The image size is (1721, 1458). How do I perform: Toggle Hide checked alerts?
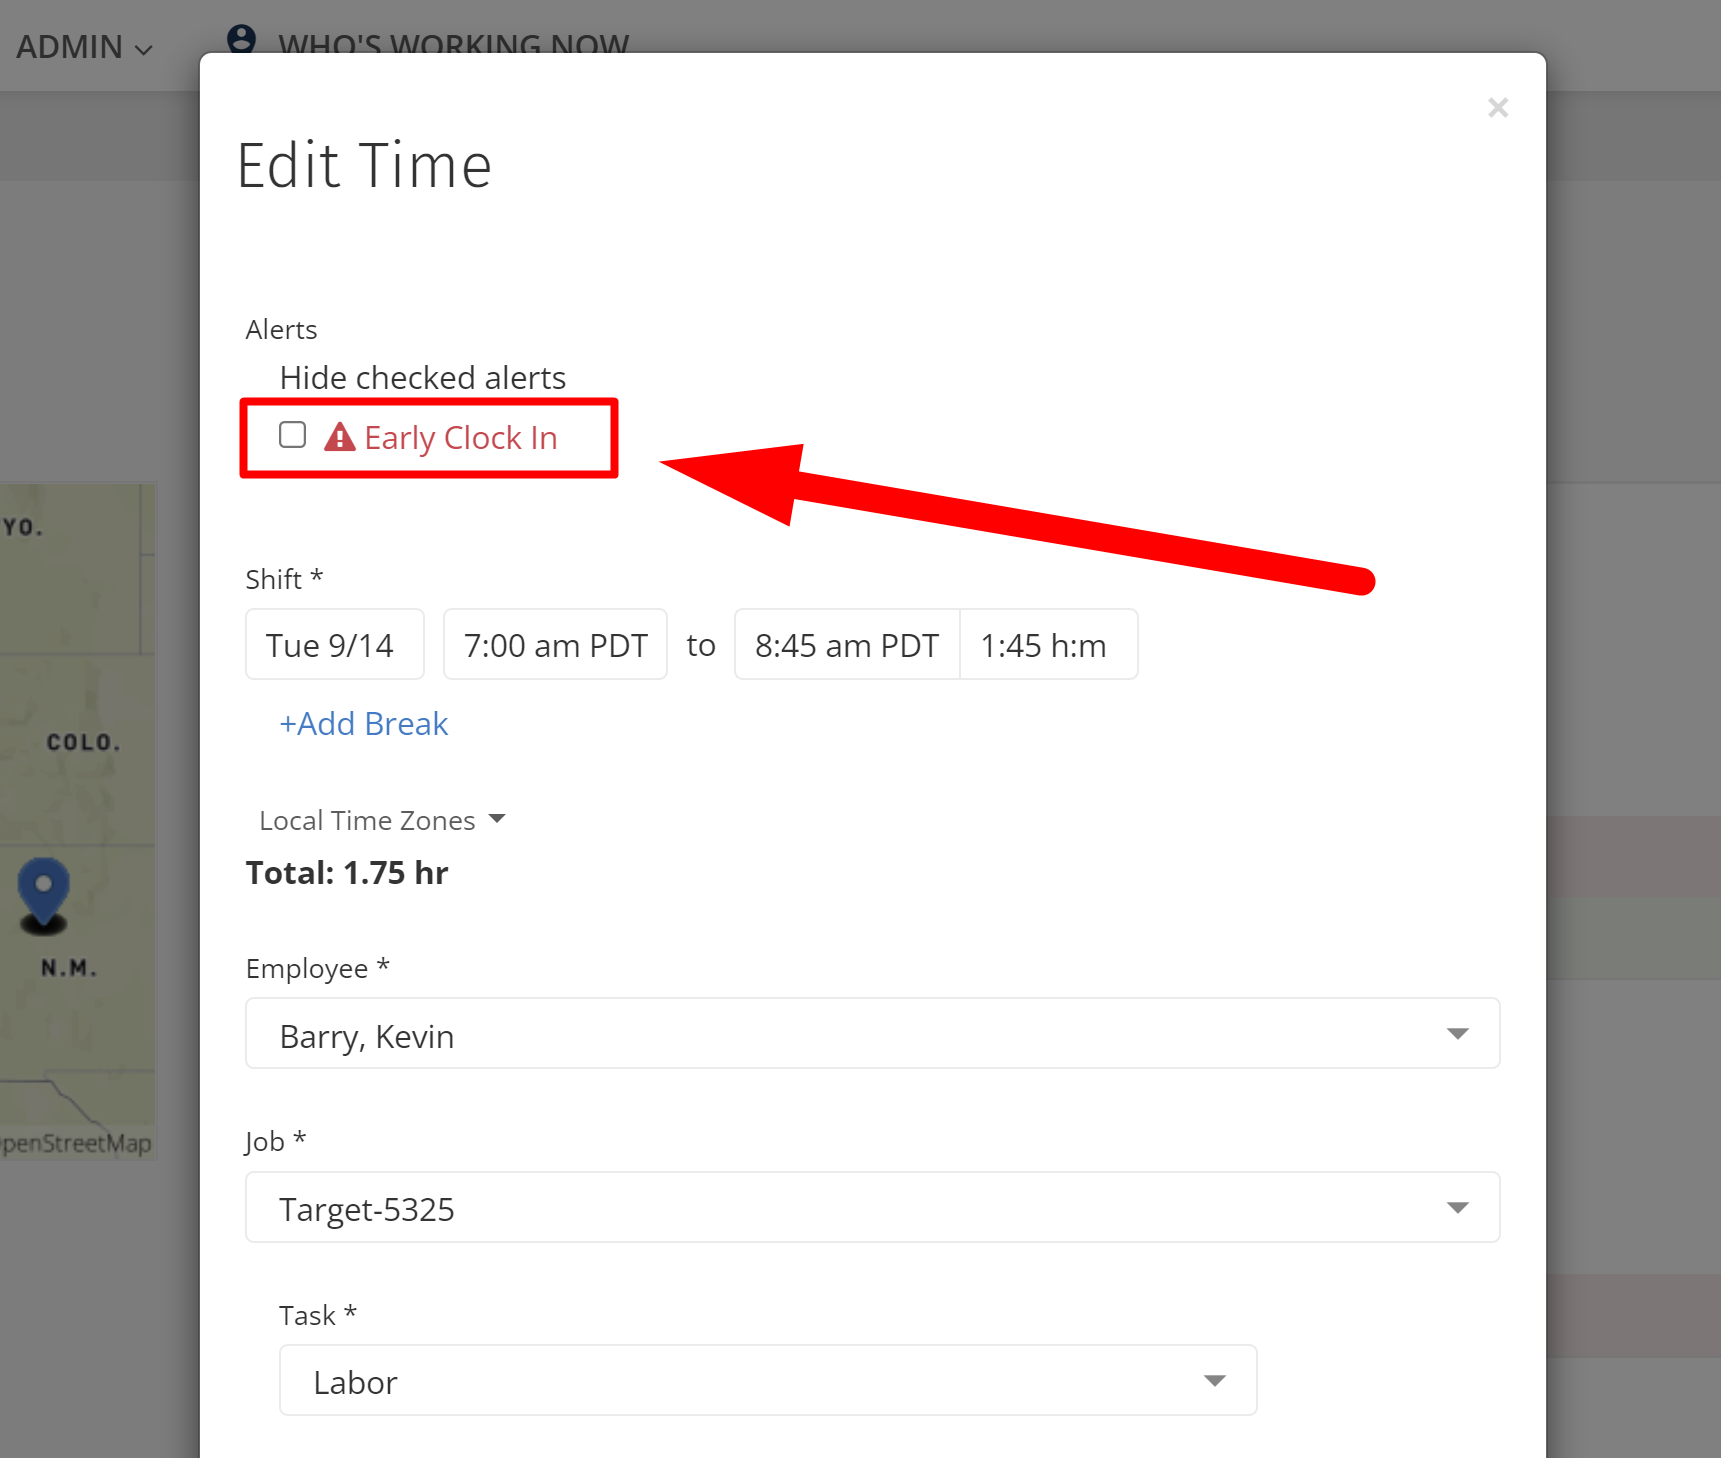point(422,378)
